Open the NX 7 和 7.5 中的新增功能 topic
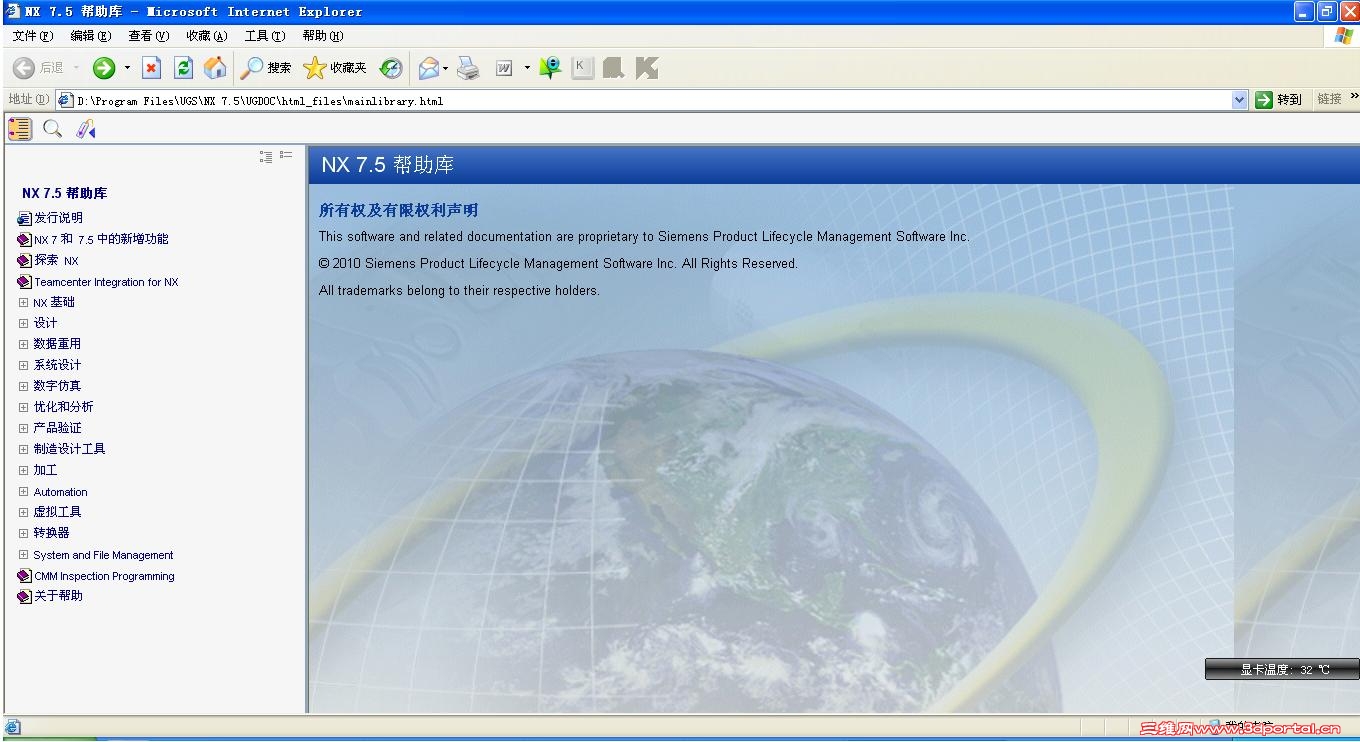 coord(101,239)
